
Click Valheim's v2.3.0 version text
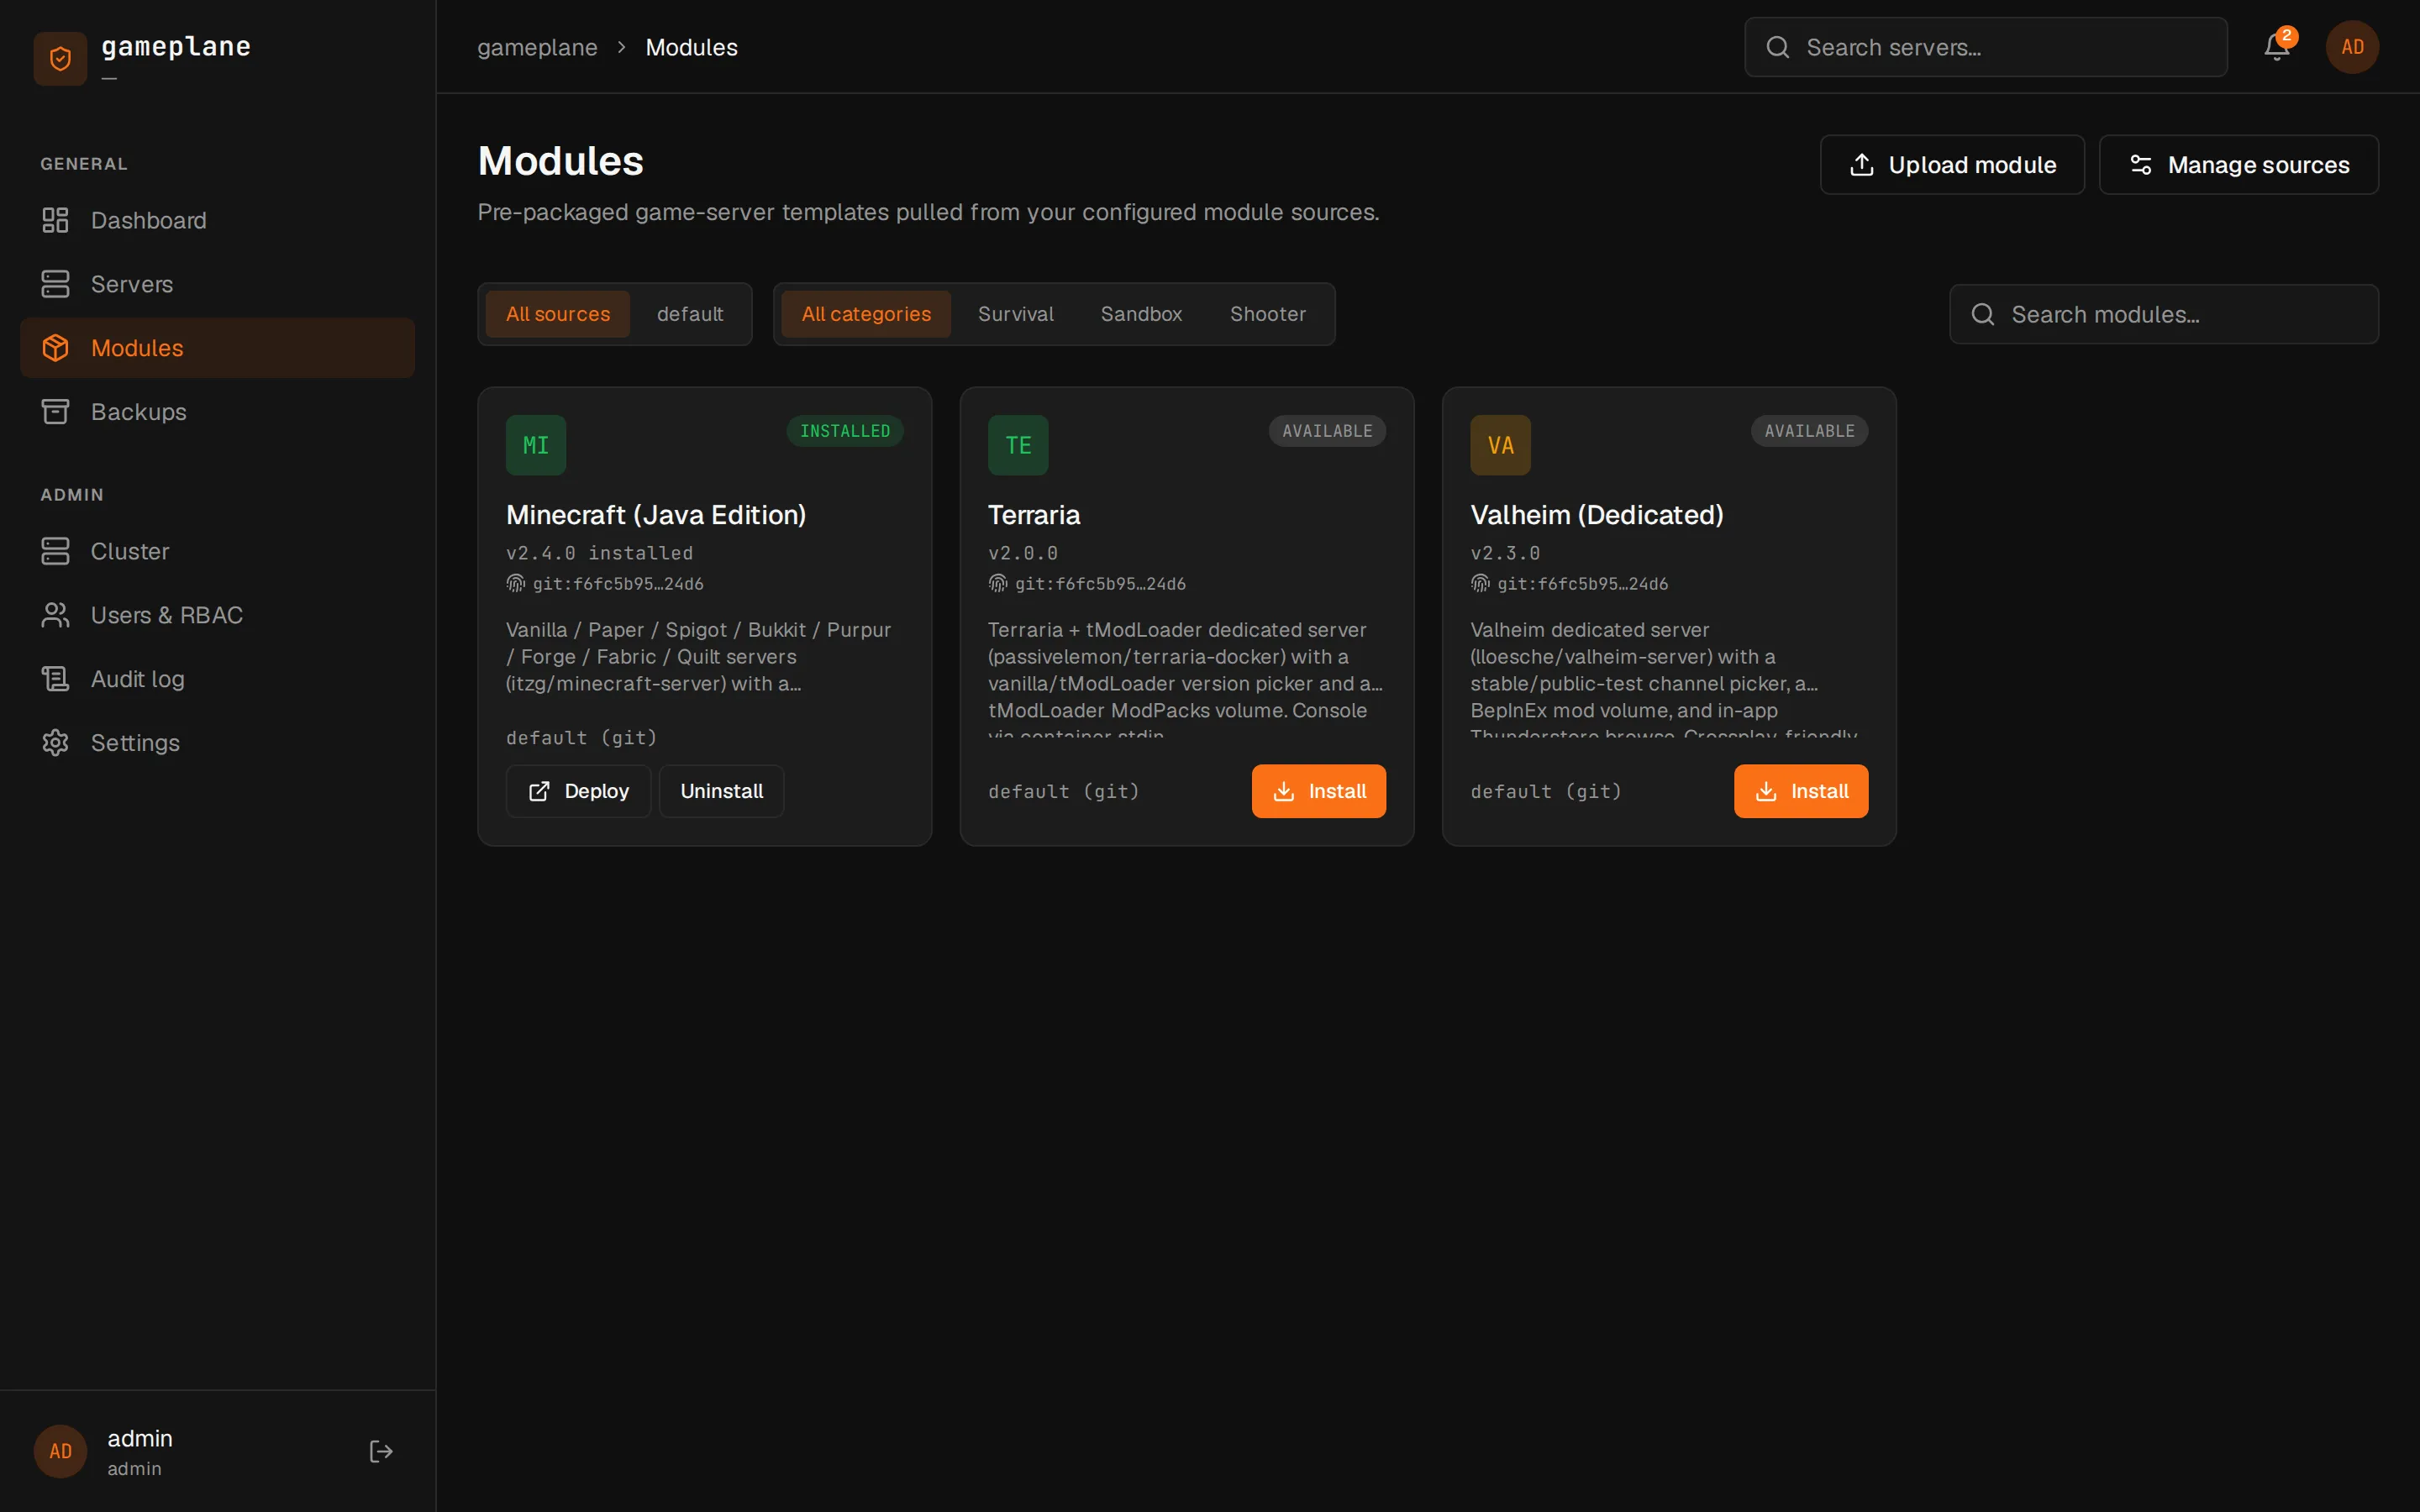1505,553
